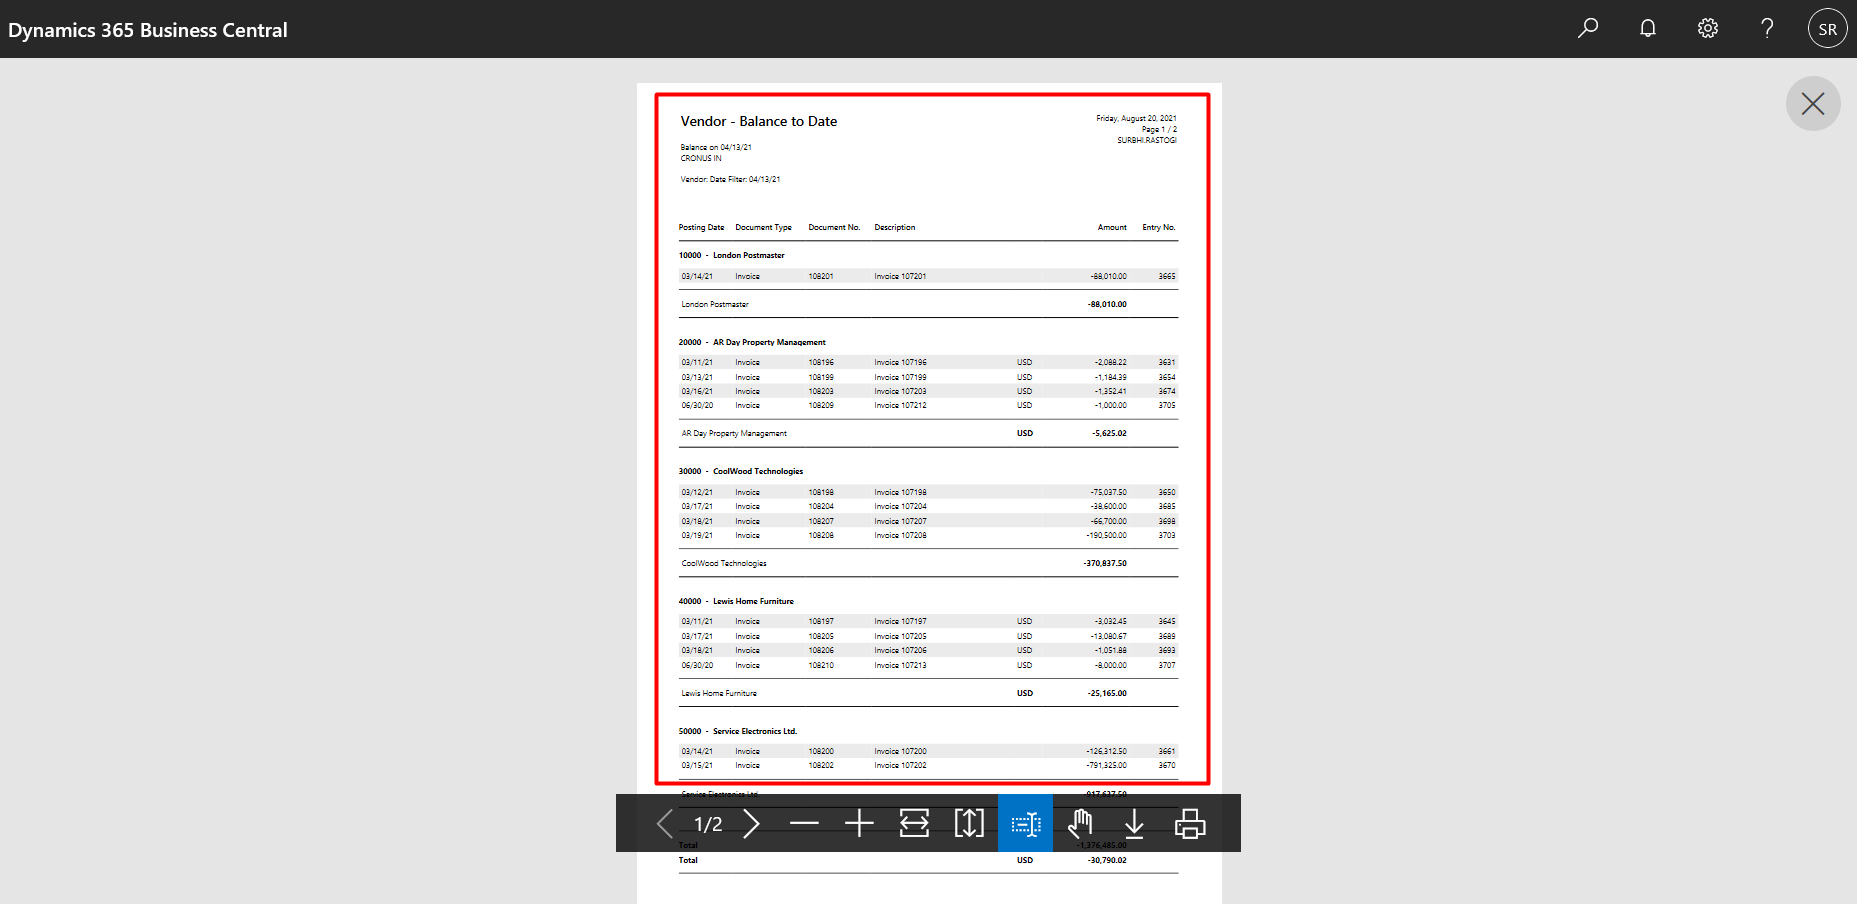Select the London Postmaster invoice row
This screenshot has width=1857, height=904.
[925, 276]
